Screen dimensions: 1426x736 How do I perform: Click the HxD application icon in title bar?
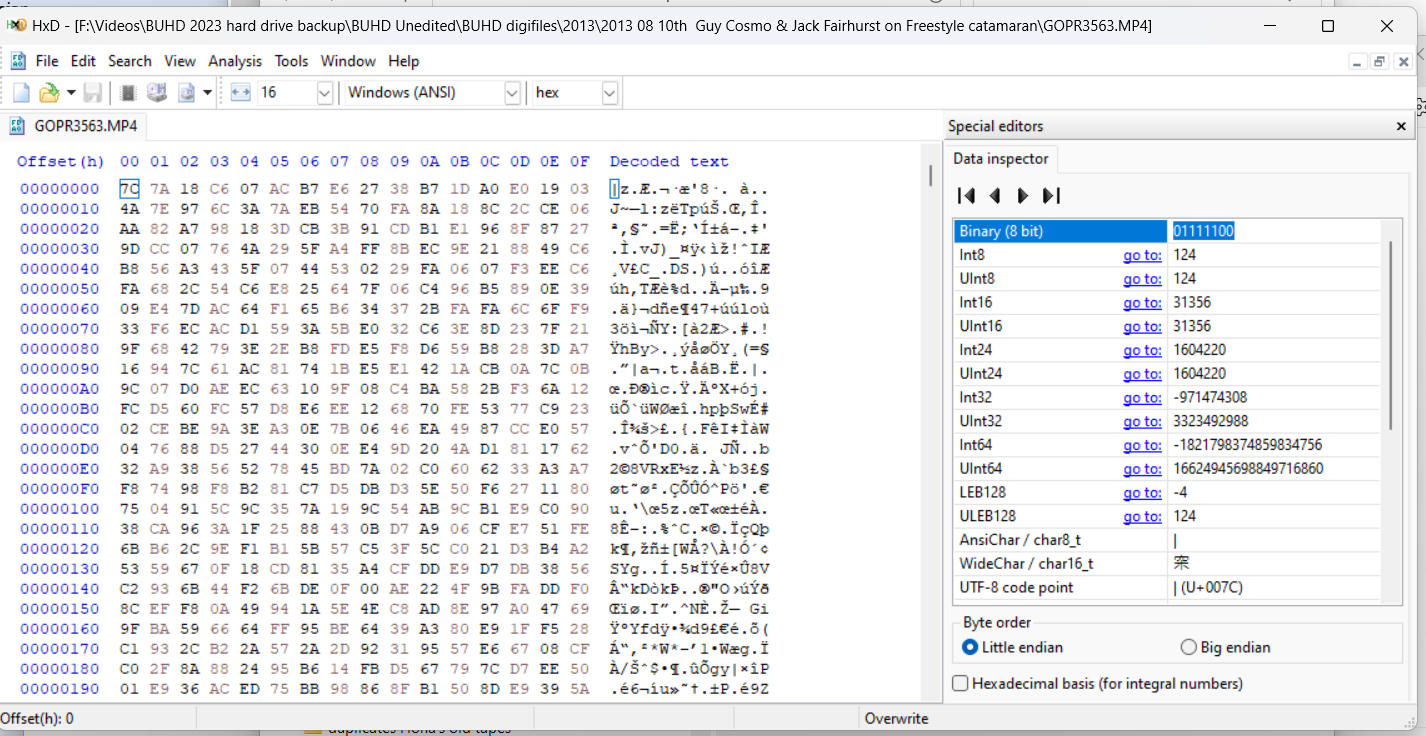[17, 26]
